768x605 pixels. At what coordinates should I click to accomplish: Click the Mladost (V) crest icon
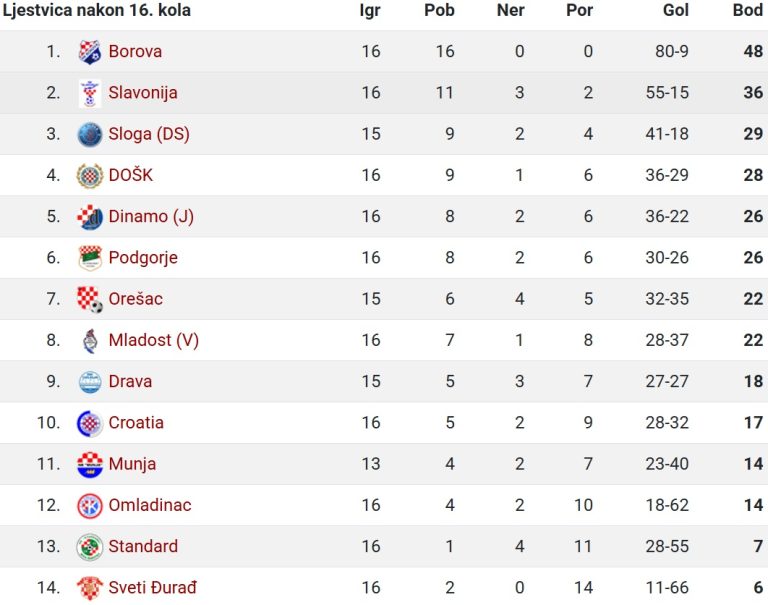click(x=90, y=340)
